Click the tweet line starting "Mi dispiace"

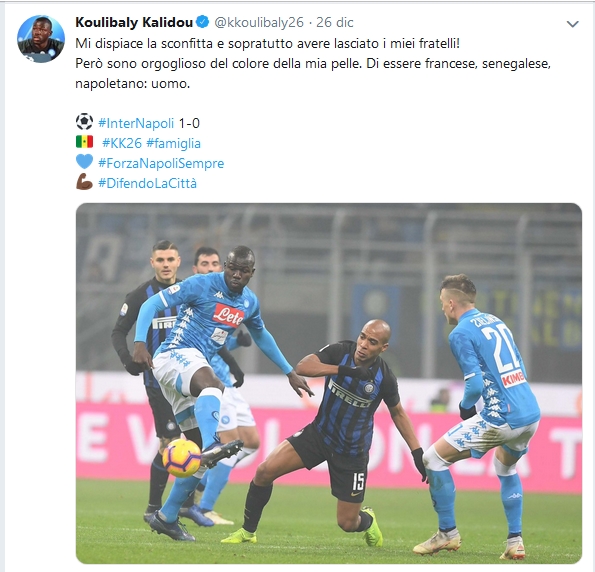(x=268, y=43)
